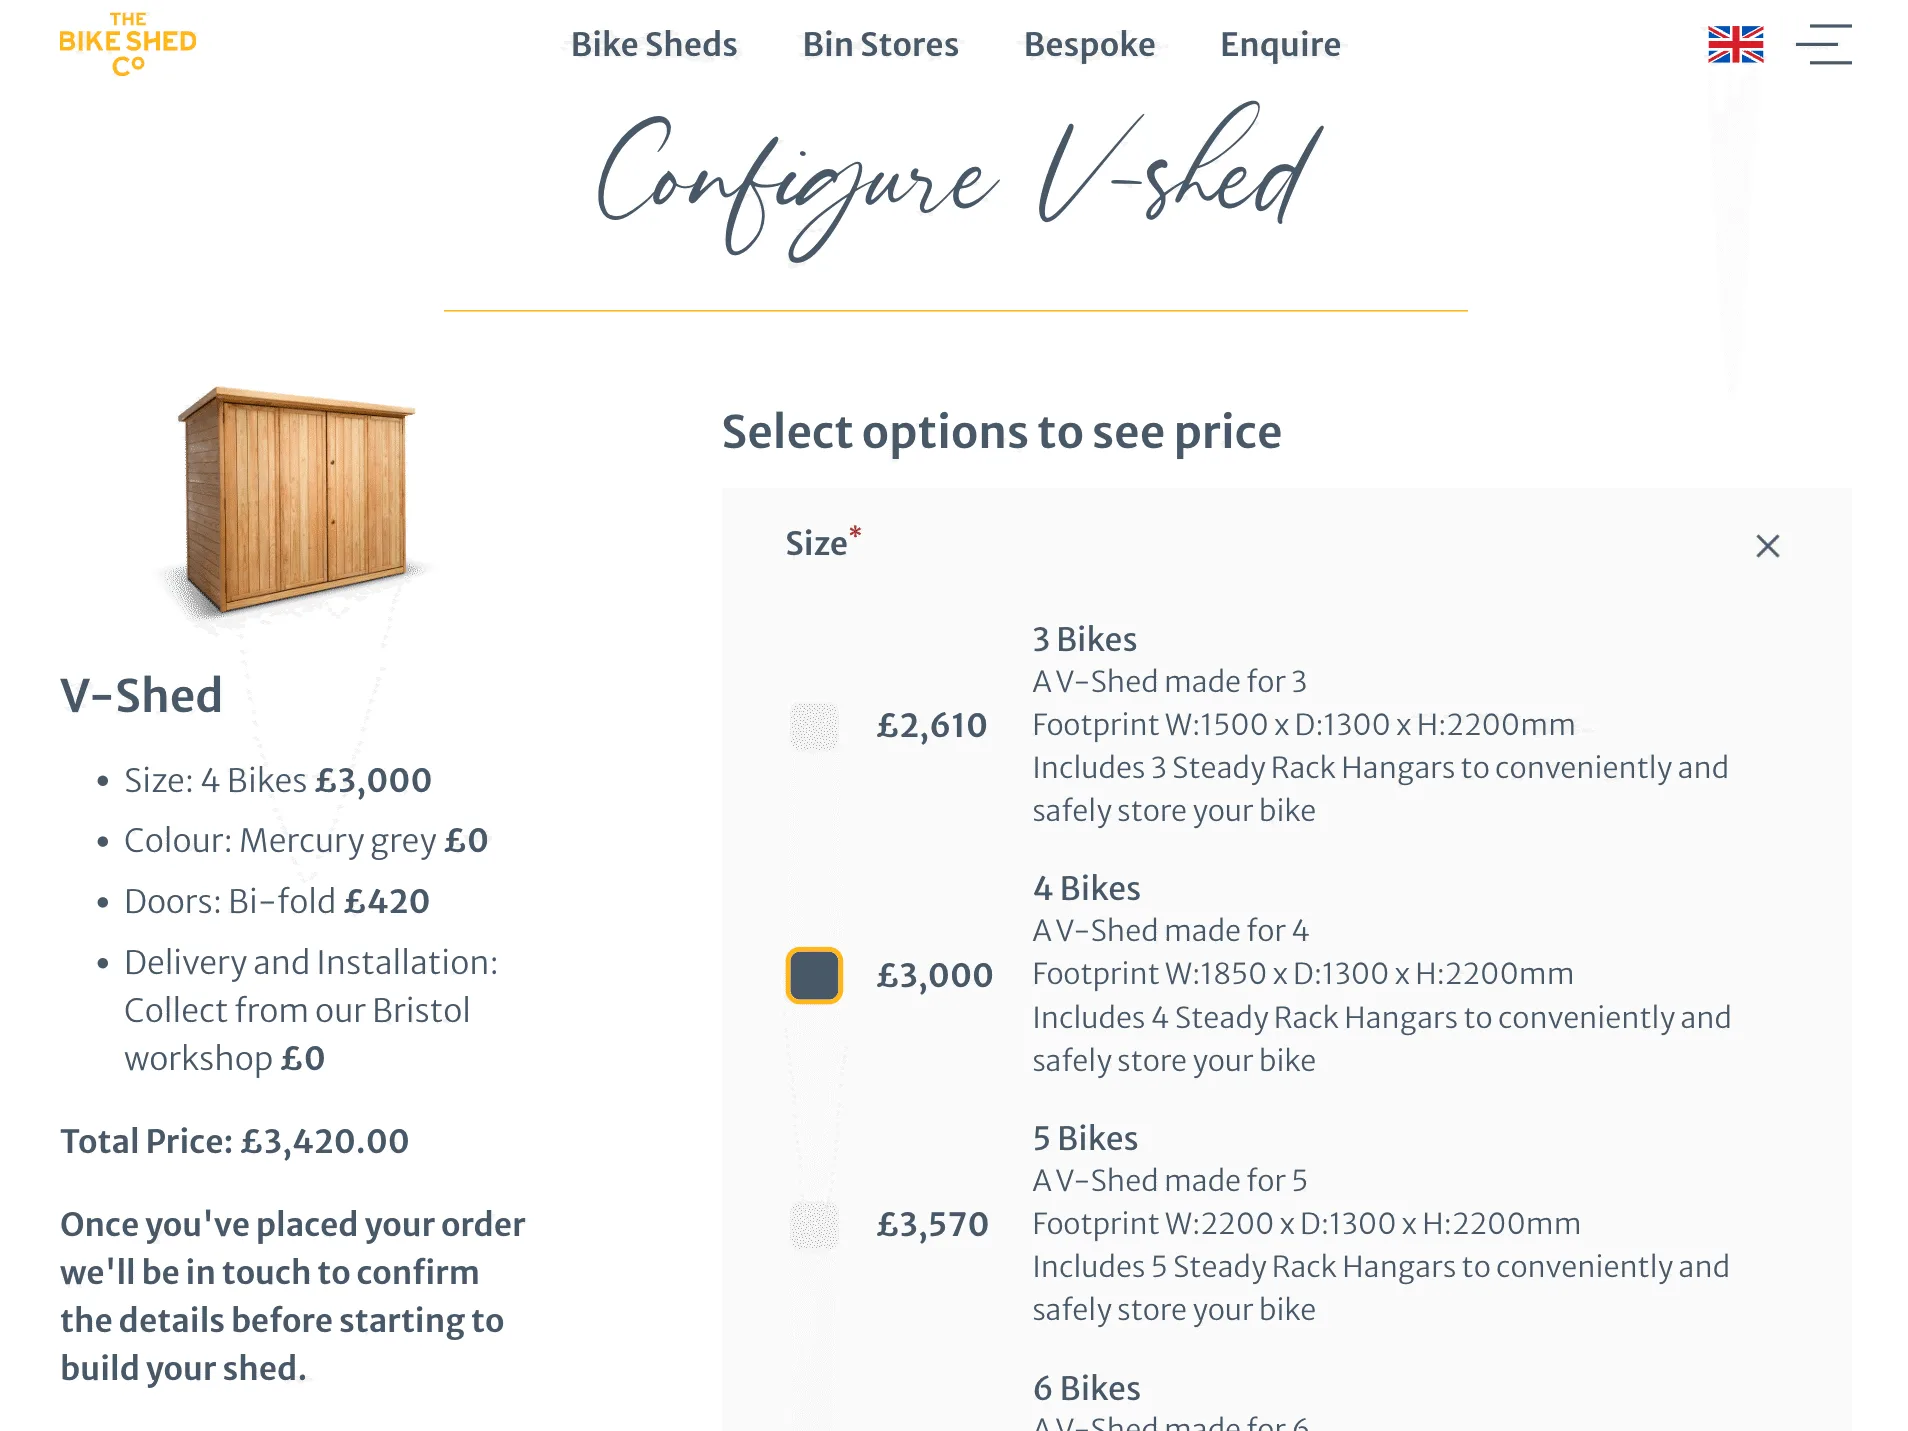Click the £2,610 price label
This screenshot has height=1431, width=1908.
pyautogui.click(x=931, y=726)
